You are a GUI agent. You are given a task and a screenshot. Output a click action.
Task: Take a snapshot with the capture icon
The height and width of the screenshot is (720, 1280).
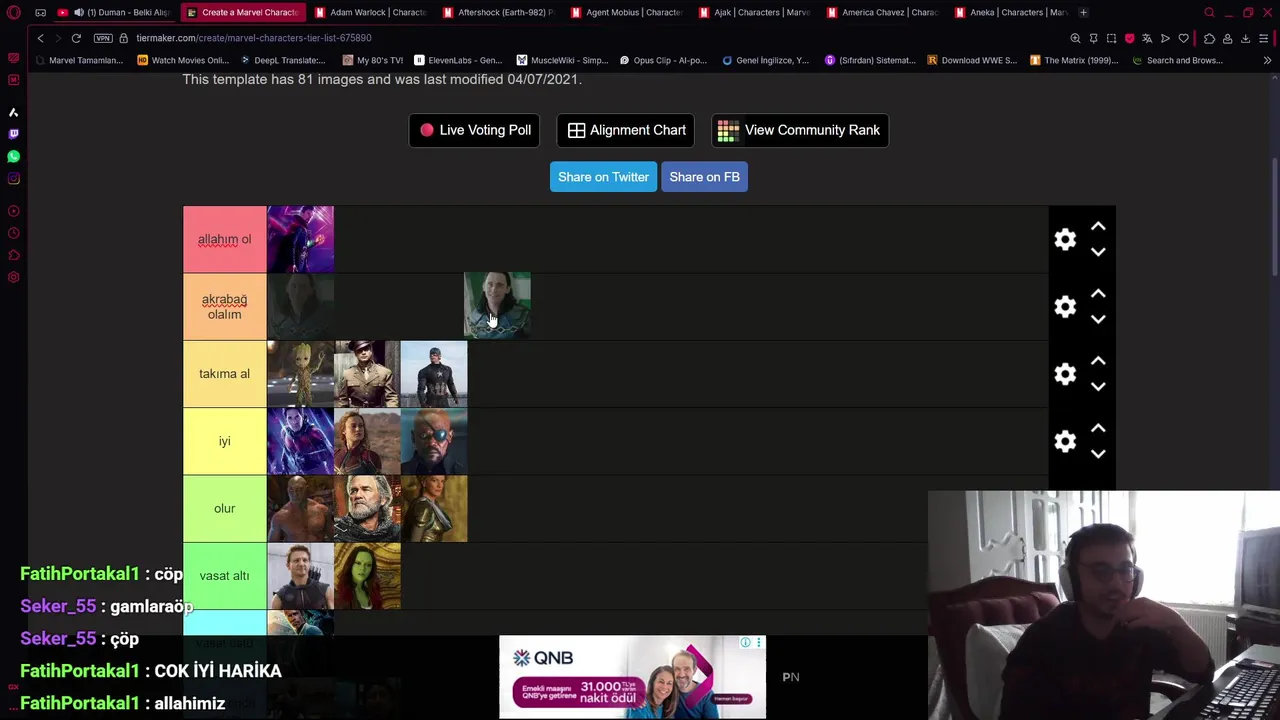point(1111,38)
